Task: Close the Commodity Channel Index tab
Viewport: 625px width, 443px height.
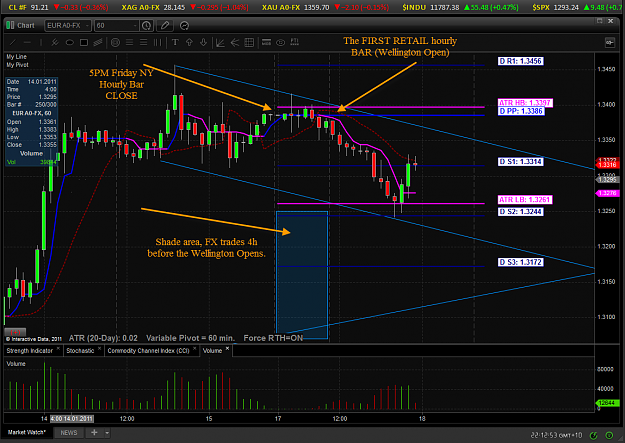Action: [x=195, y=348]
